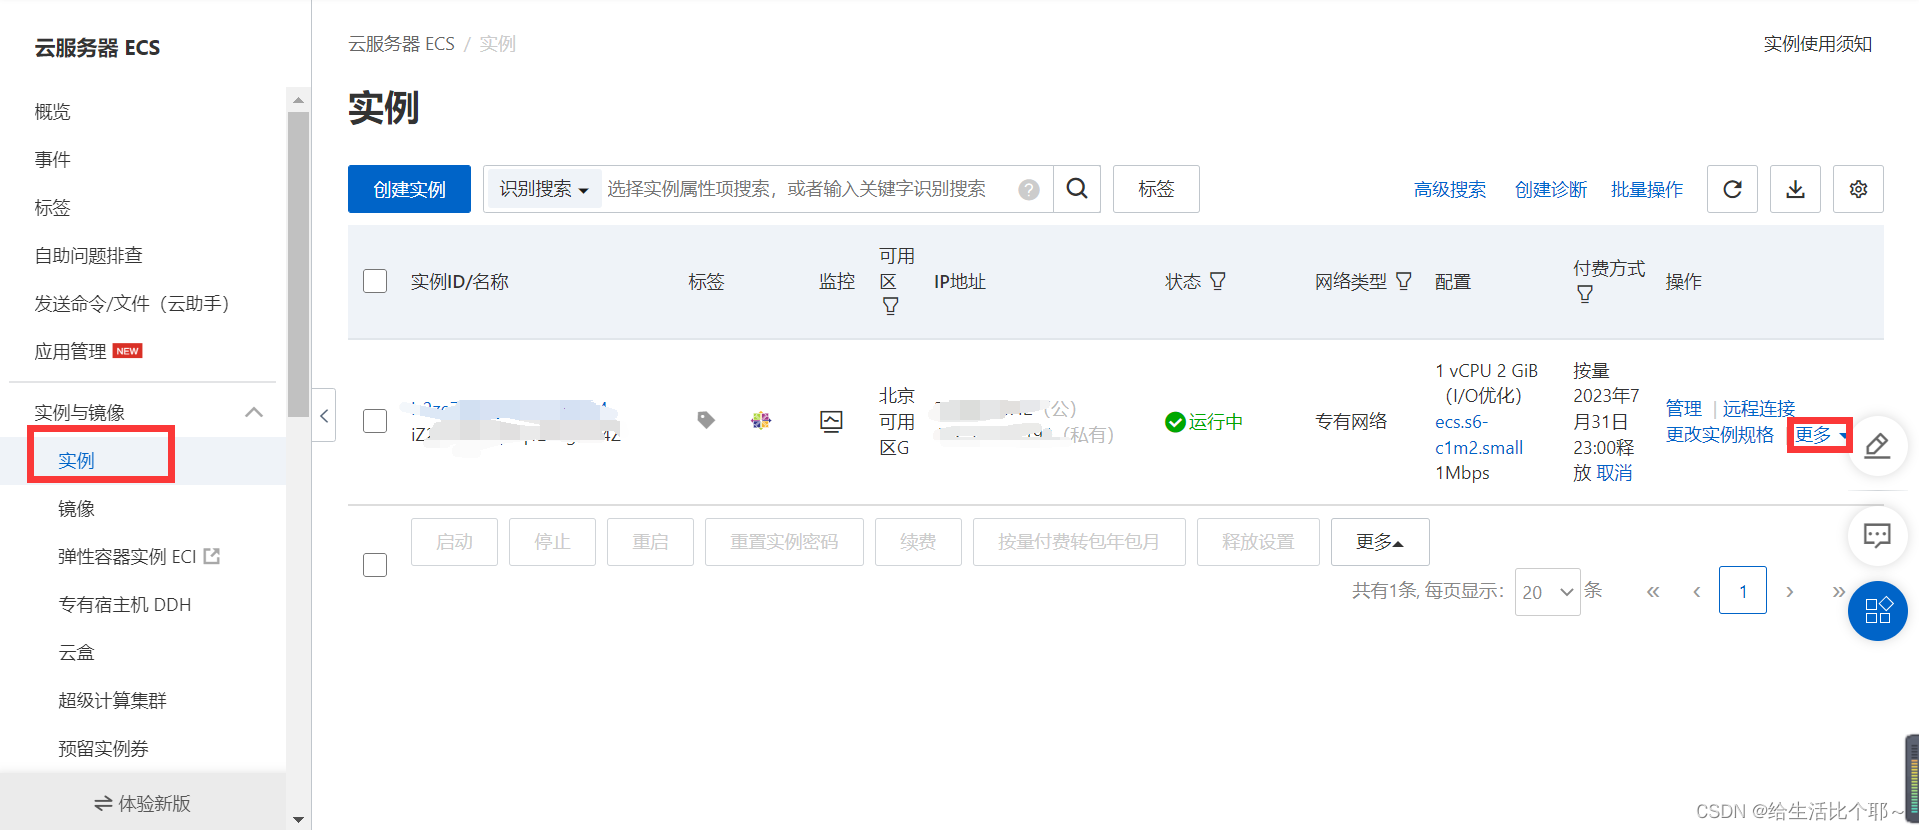The height and width of the screenshot is (830, 1919).
Task: Filter by status funnel icon
Action: click(x=1217, y=281)
